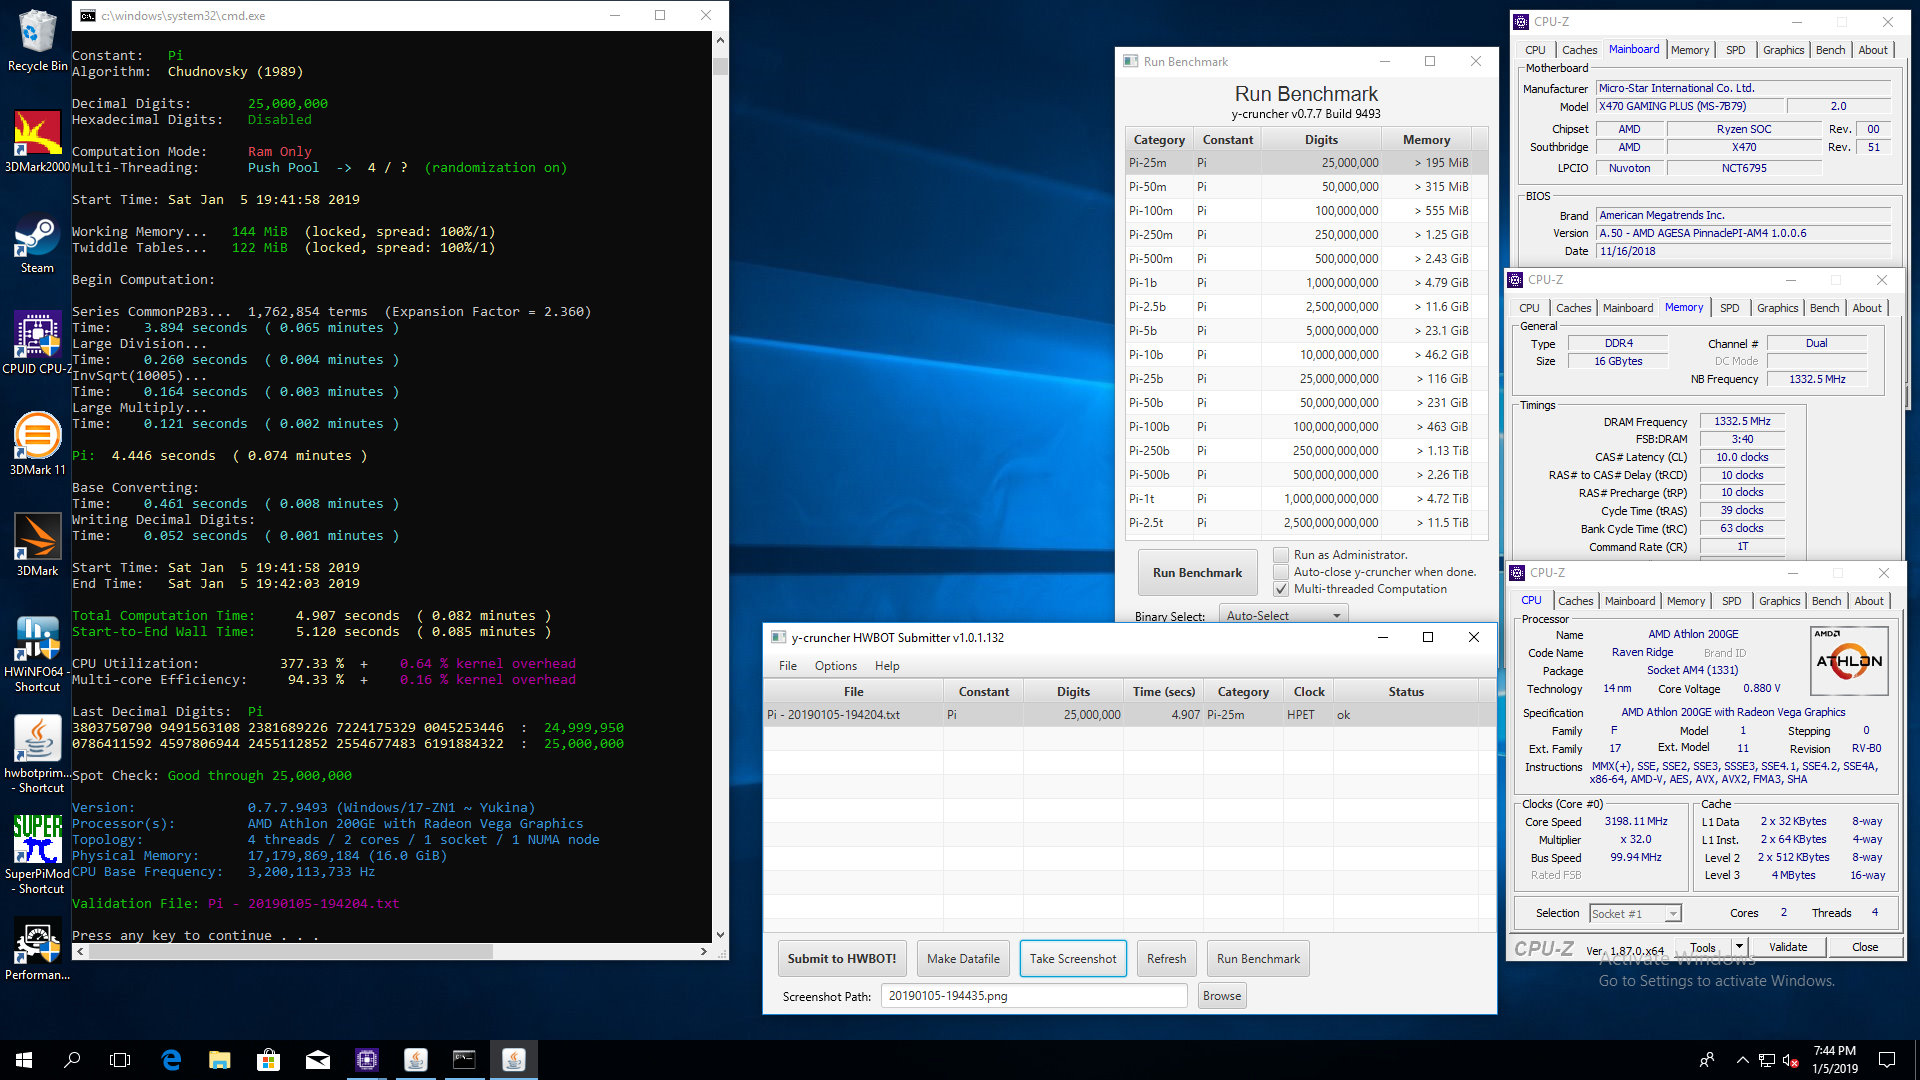
Task: Open Microsoft Store taskbar icon
Action: click(x=268, y=1060)
